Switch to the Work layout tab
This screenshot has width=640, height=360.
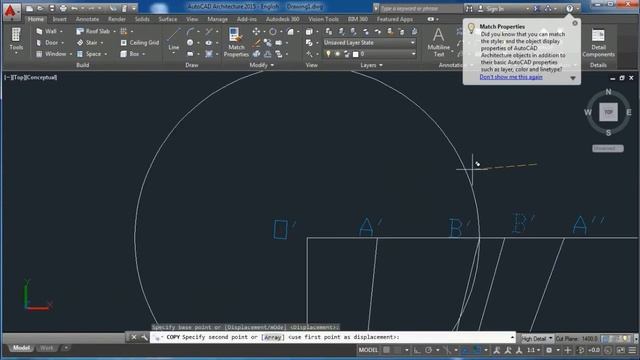(47, 348)
